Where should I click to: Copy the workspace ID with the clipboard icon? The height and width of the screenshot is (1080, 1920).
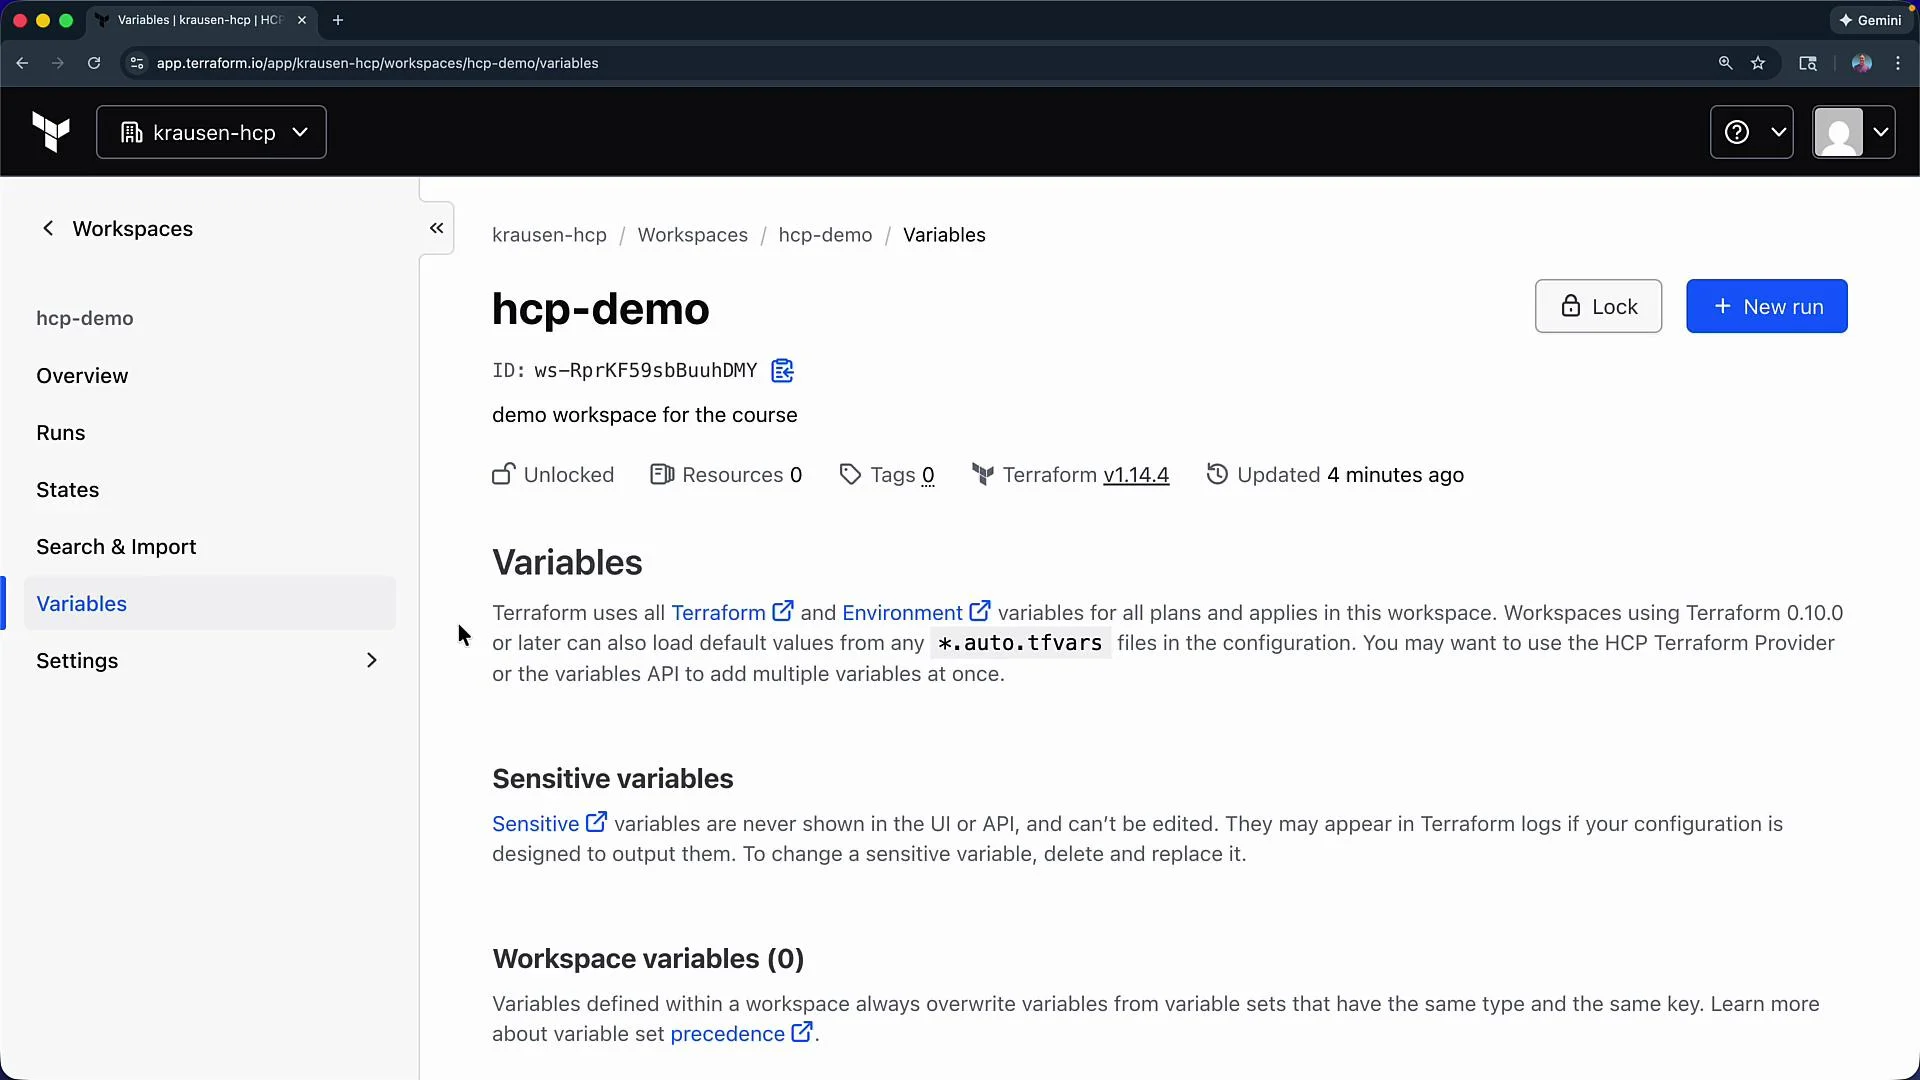pyautogui.click(x=782, y=371)
